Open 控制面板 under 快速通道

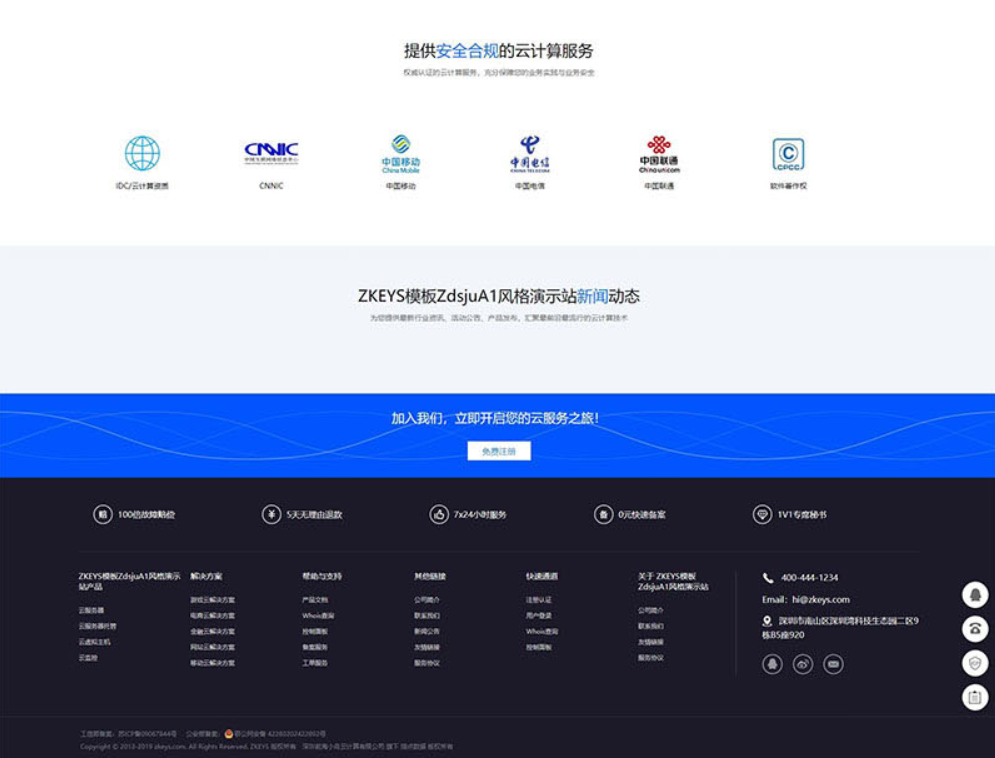click(539, 648)
